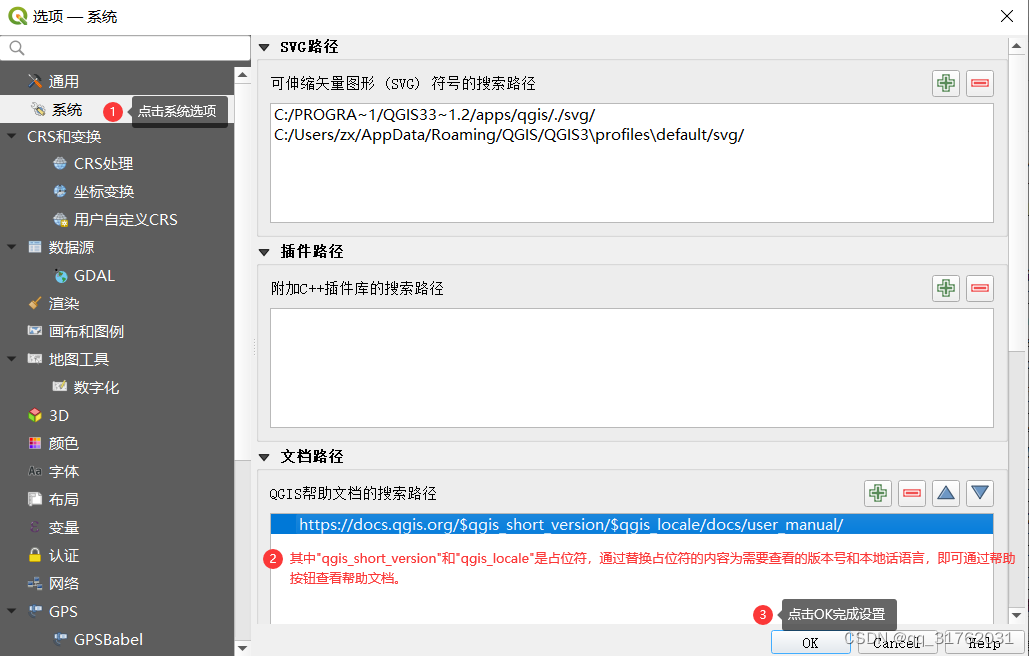Click in the options search field
Screen dimensions: 1029x656
click(125, 48)
